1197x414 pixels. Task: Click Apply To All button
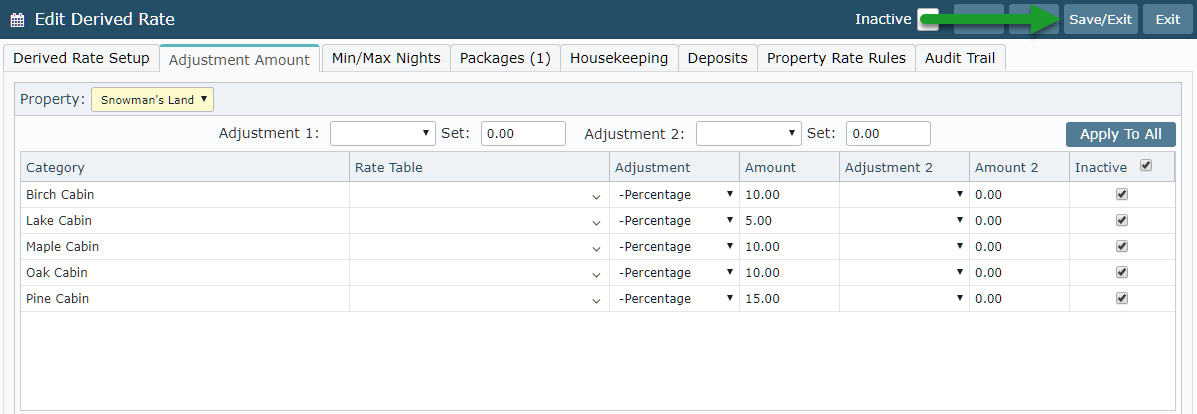pyautogui.click(x=1121, y=134)
